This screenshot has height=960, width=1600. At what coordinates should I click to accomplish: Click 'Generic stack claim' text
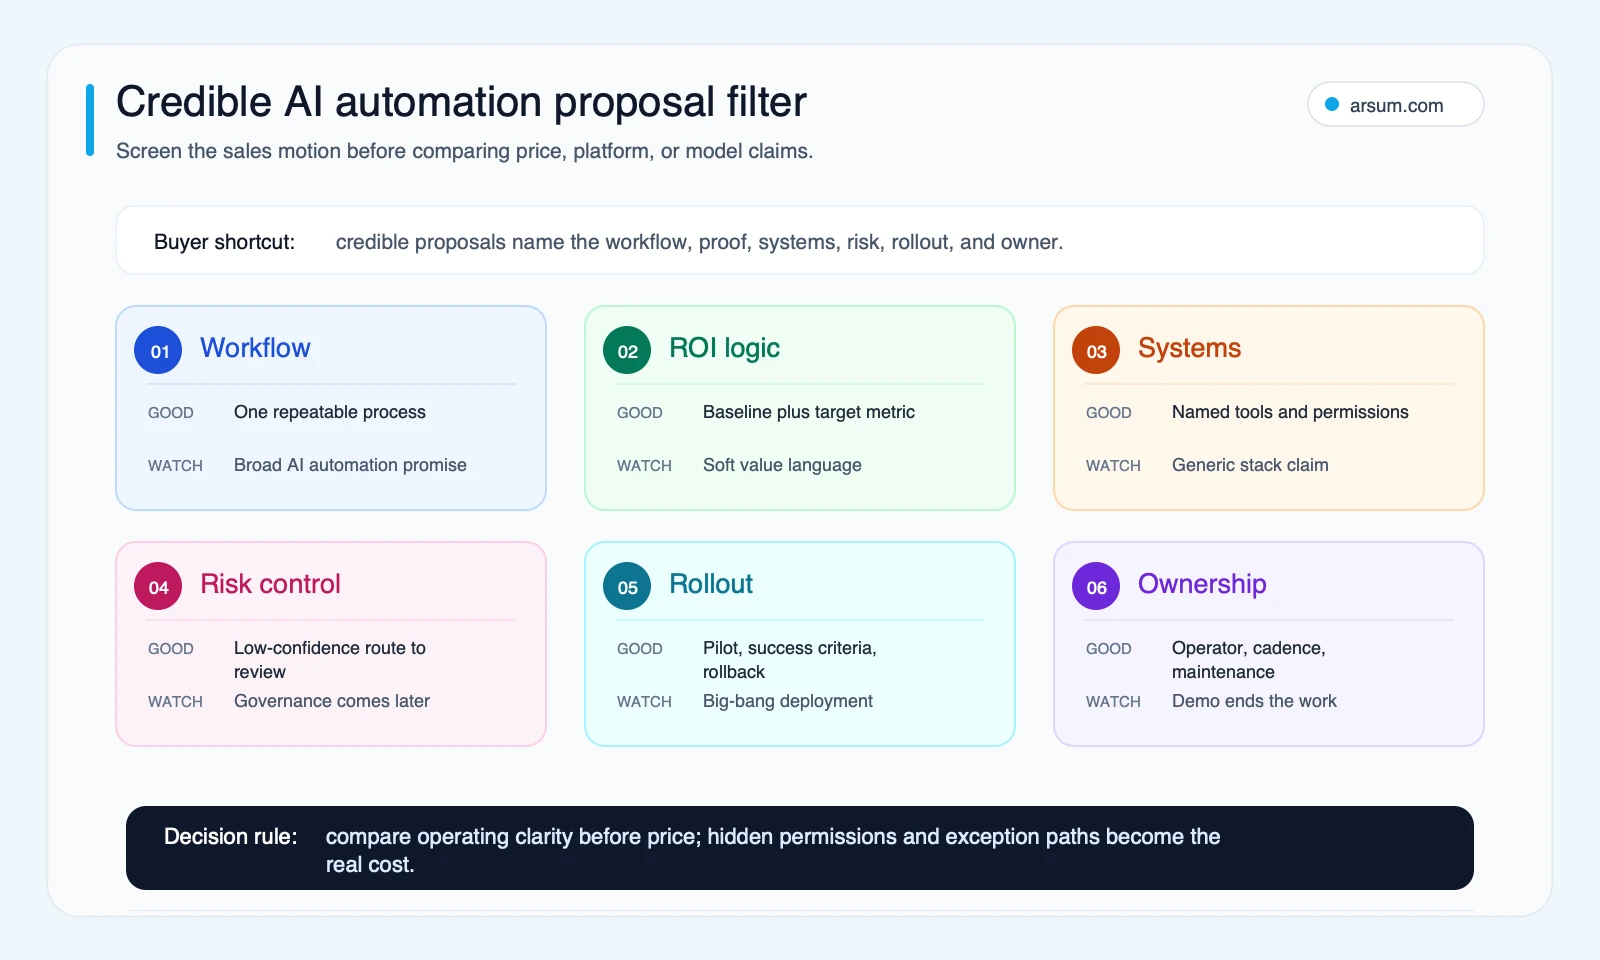tap(1250, 465)
